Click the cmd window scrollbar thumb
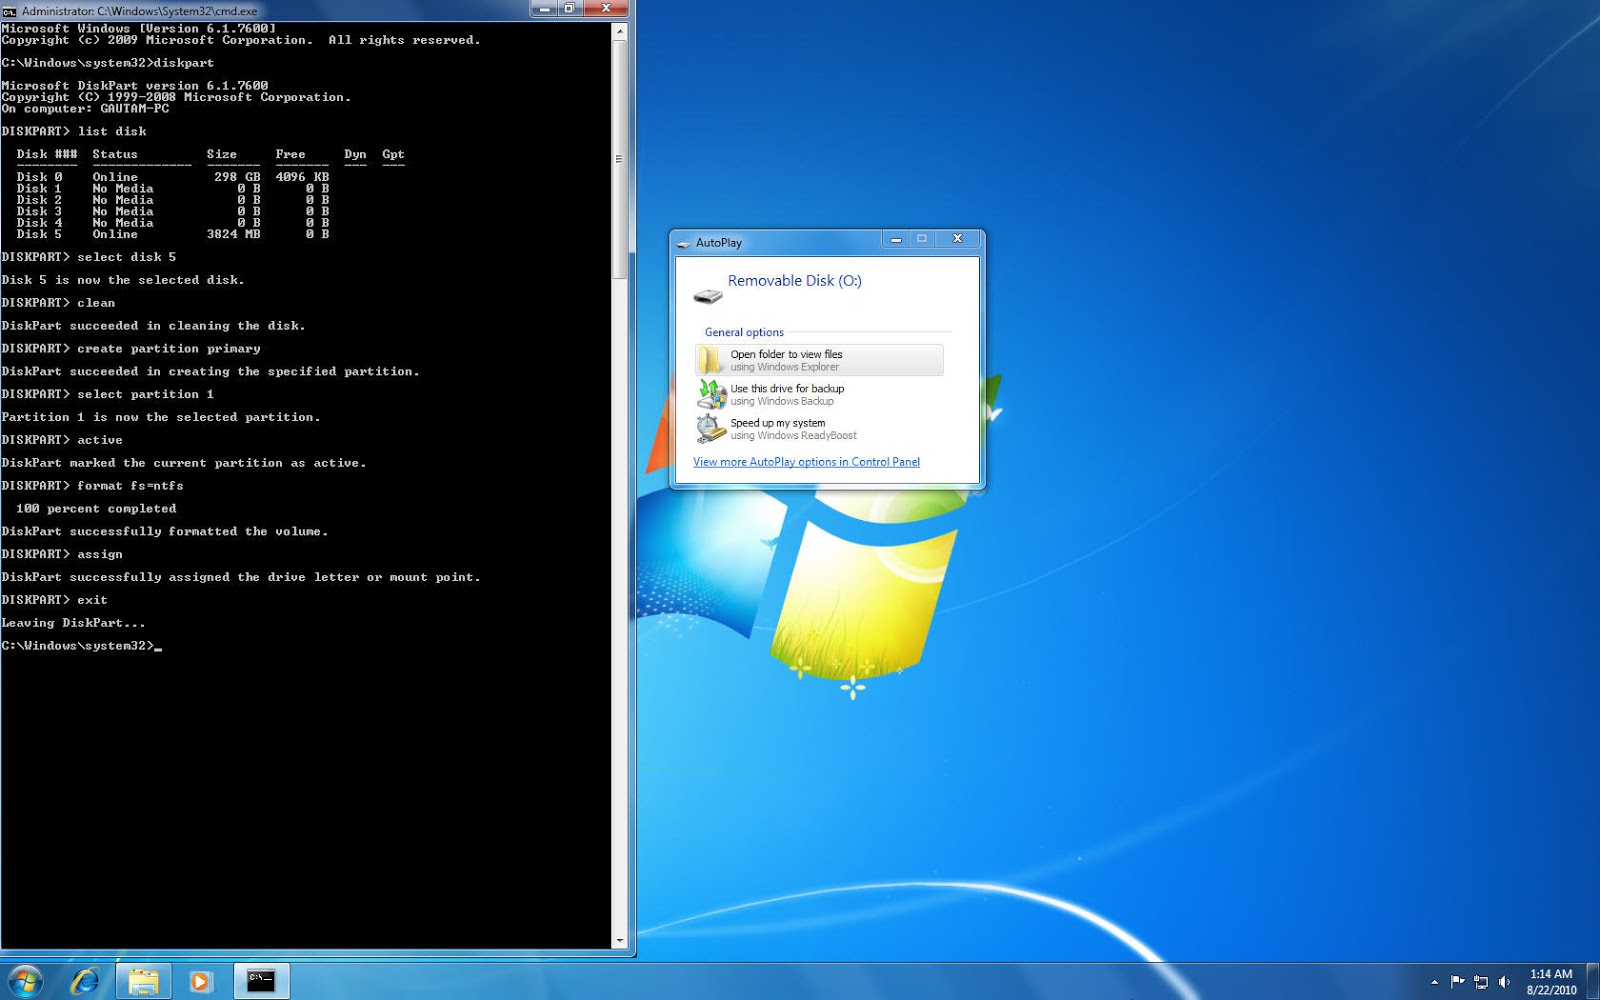The height and width of the screenshot is (1000, 1600). coord(620,158)
